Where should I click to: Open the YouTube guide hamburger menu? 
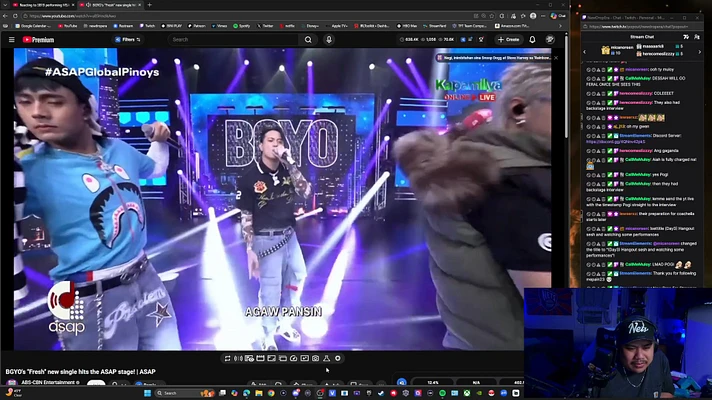[11, 40]
